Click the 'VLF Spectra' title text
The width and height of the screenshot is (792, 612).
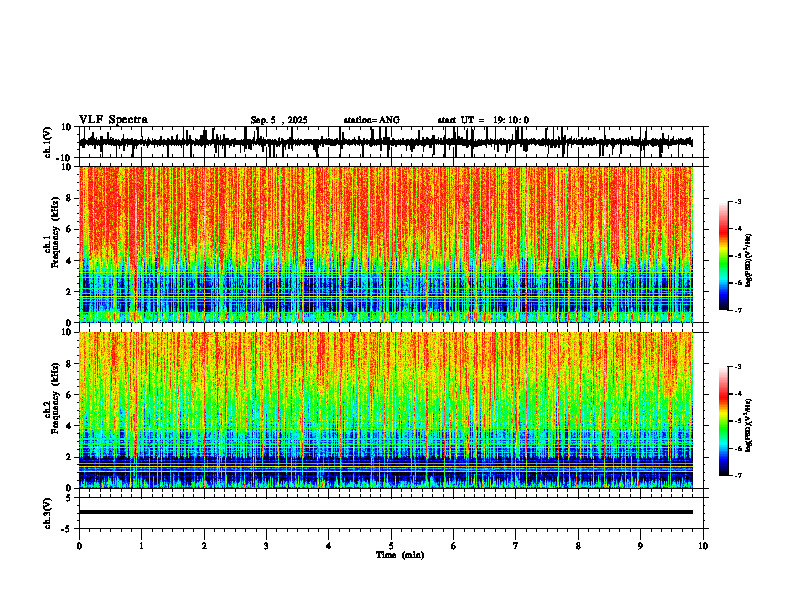pos(113,120)
